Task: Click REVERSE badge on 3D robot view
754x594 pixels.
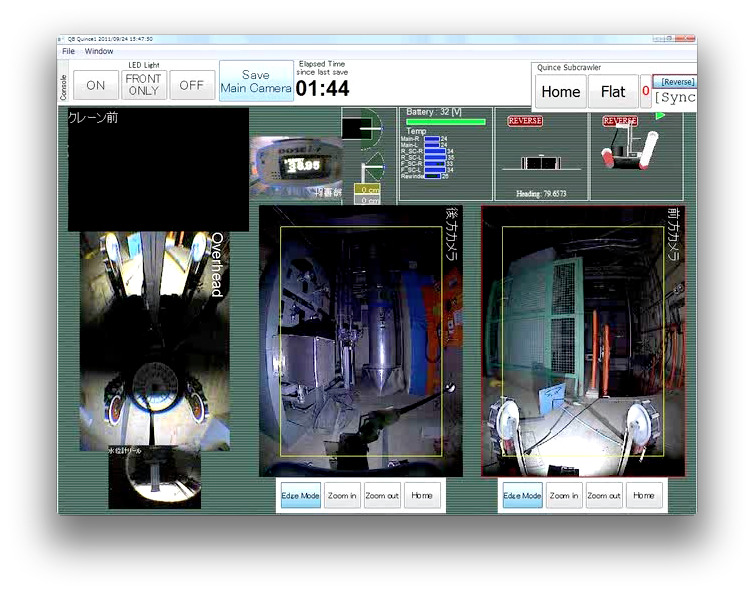Action: [619, 121]
